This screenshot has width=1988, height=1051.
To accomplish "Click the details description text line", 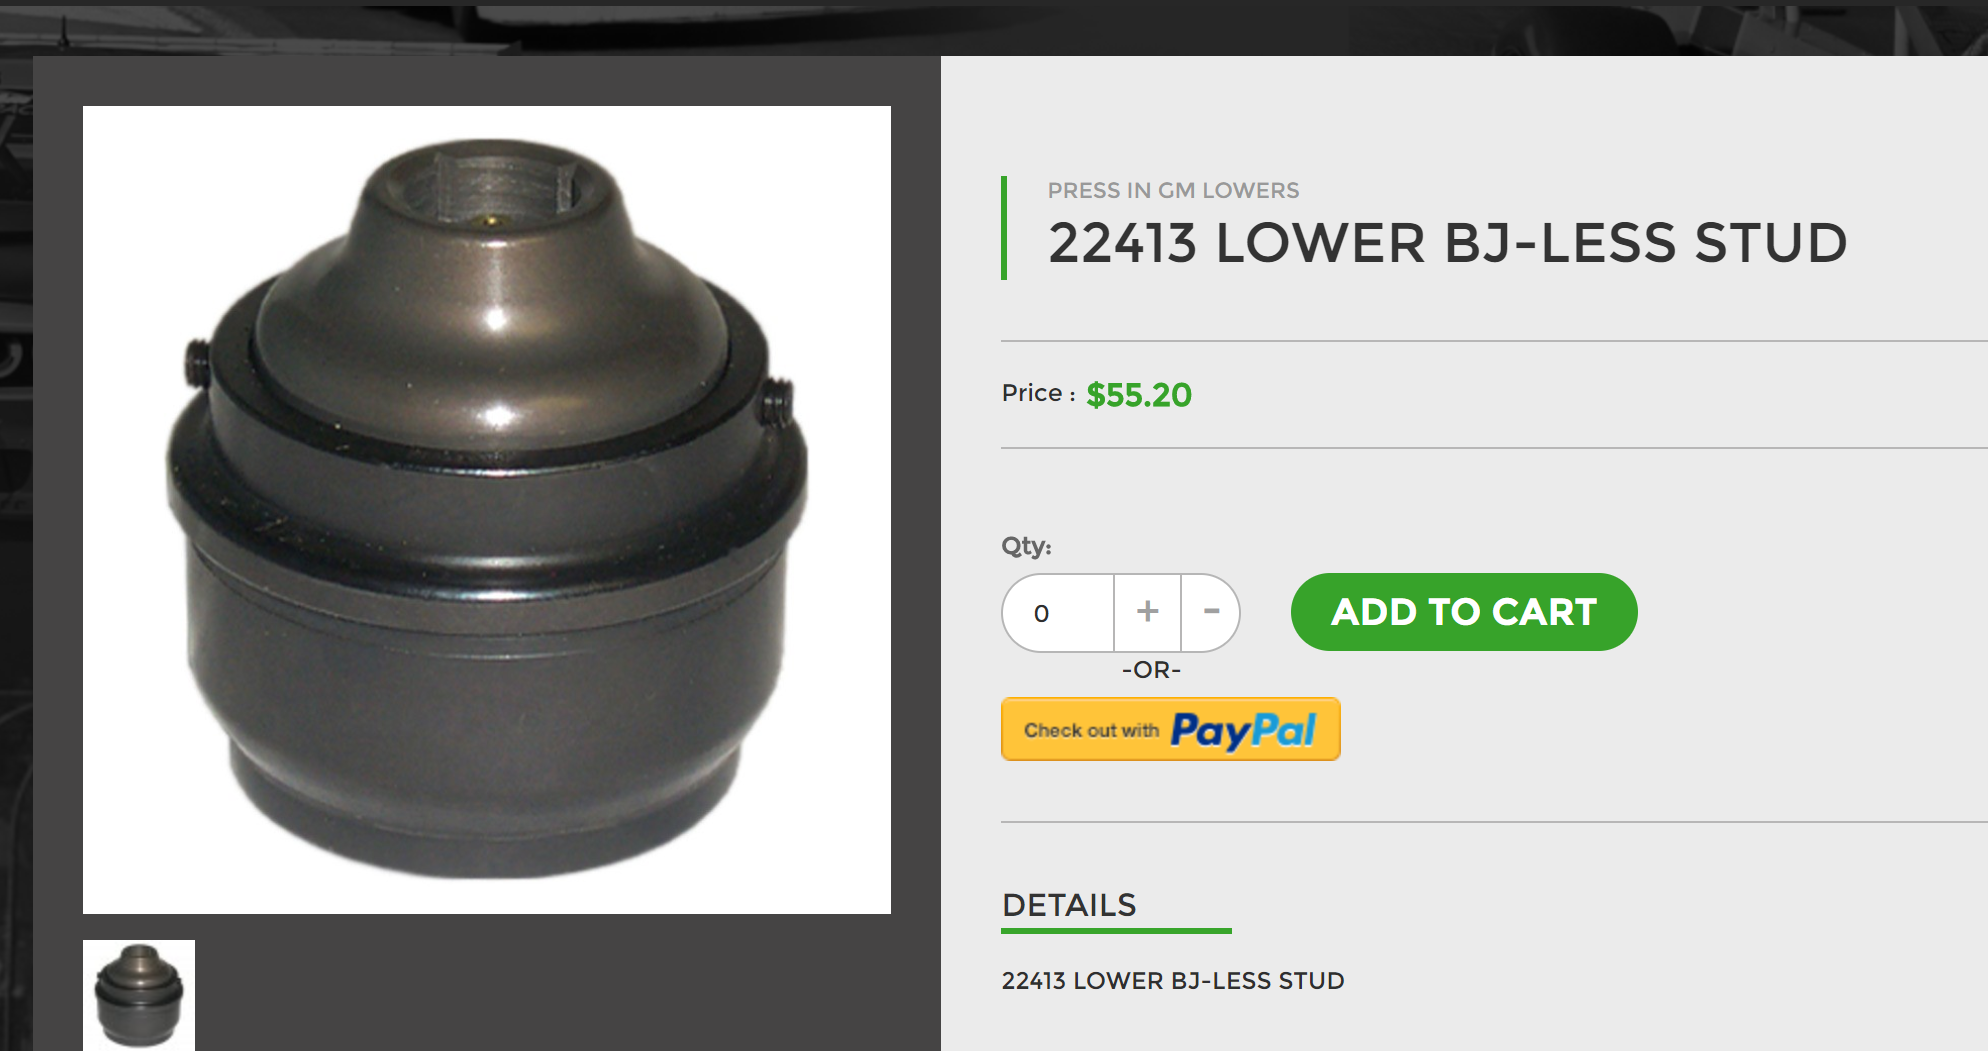I will tap(1173, 981).
